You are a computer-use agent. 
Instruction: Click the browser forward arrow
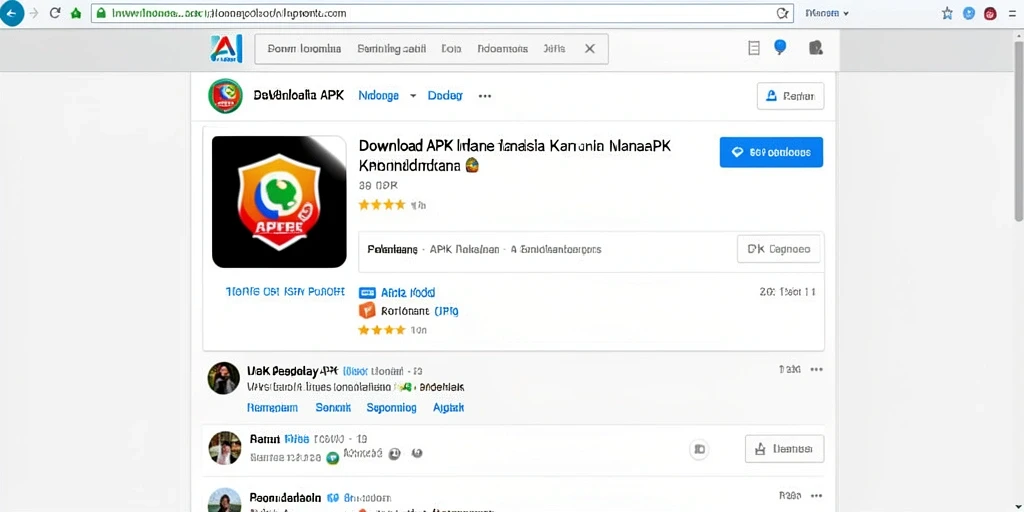pyautogui.click(x=34, y=13)
